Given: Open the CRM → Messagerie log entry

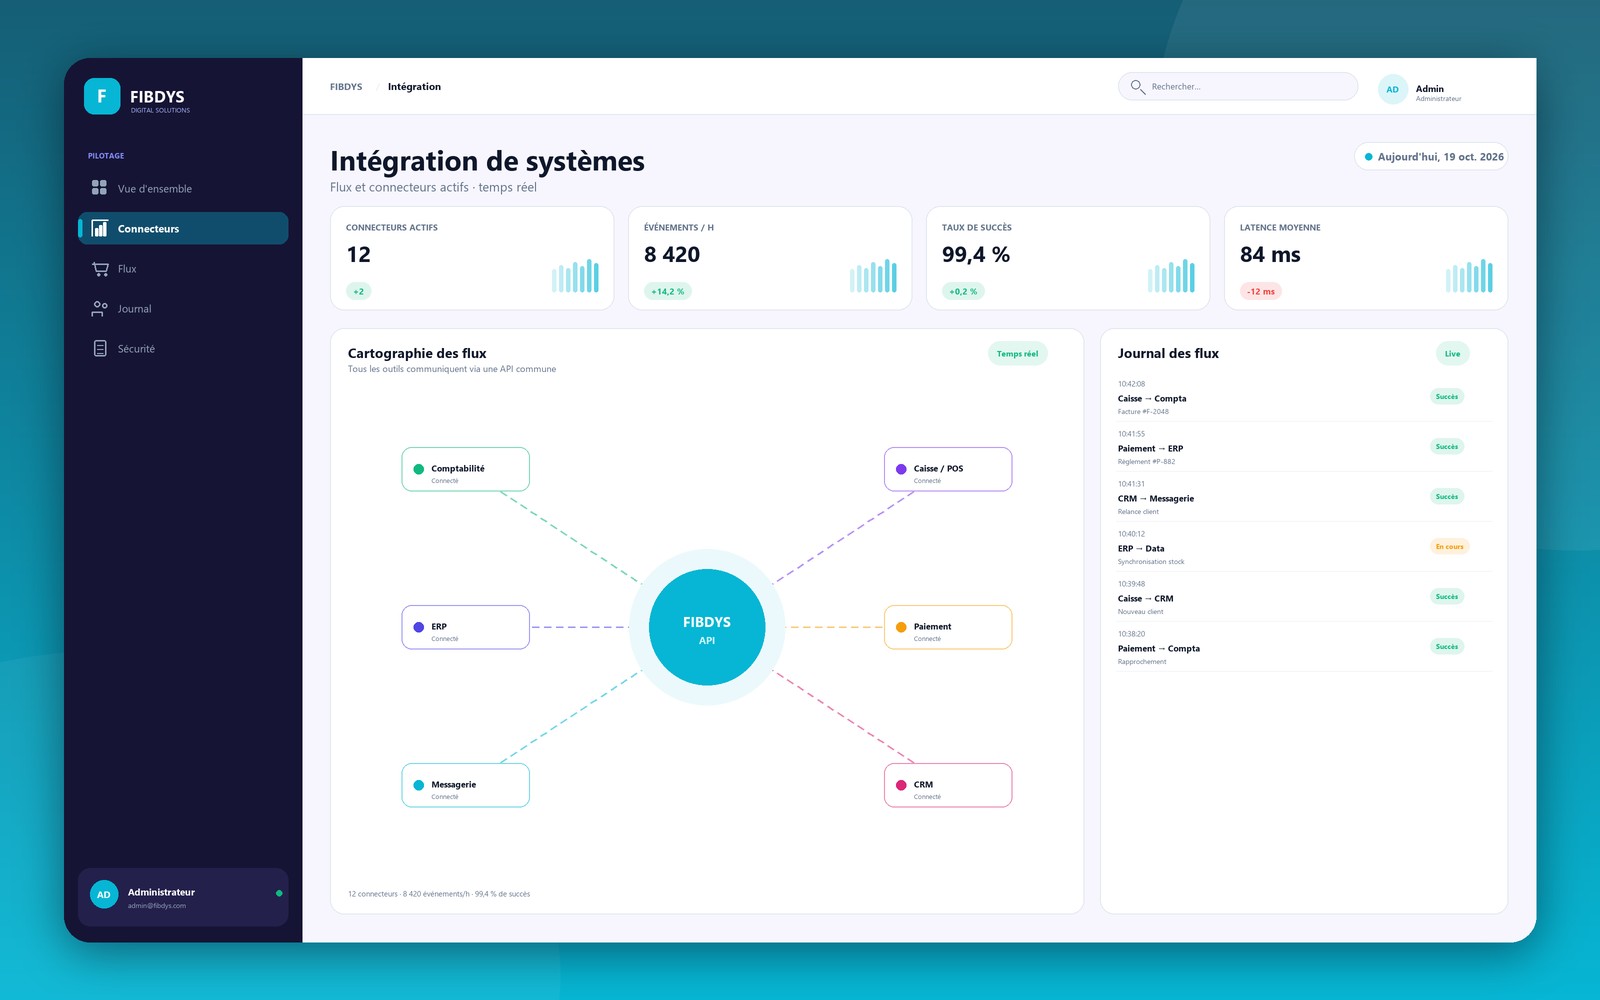Looking at the screenshot, I should (x=1304, y=497).
